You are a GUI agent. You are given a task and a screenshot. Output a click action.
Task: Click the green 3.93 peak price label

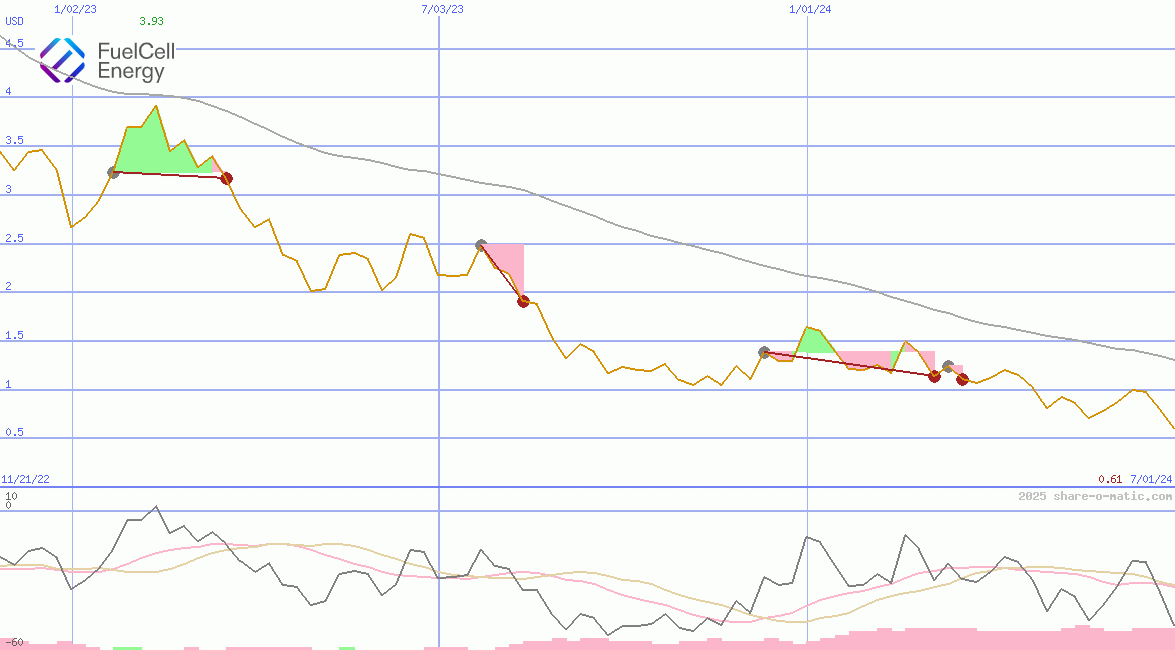[152, 21]
